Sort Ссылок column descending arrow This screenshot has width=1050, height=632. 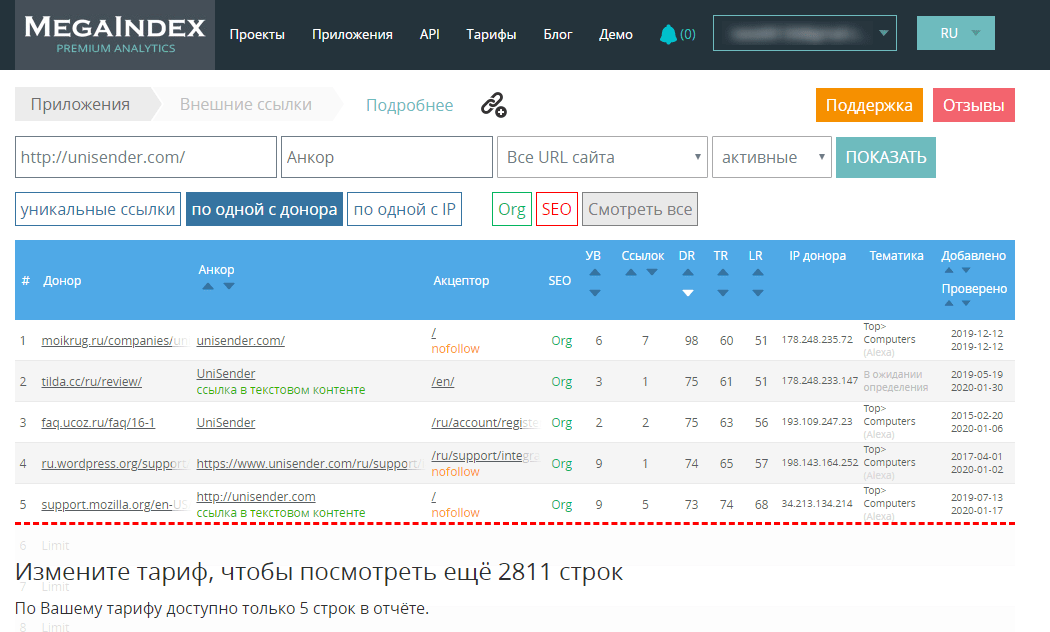652,272
